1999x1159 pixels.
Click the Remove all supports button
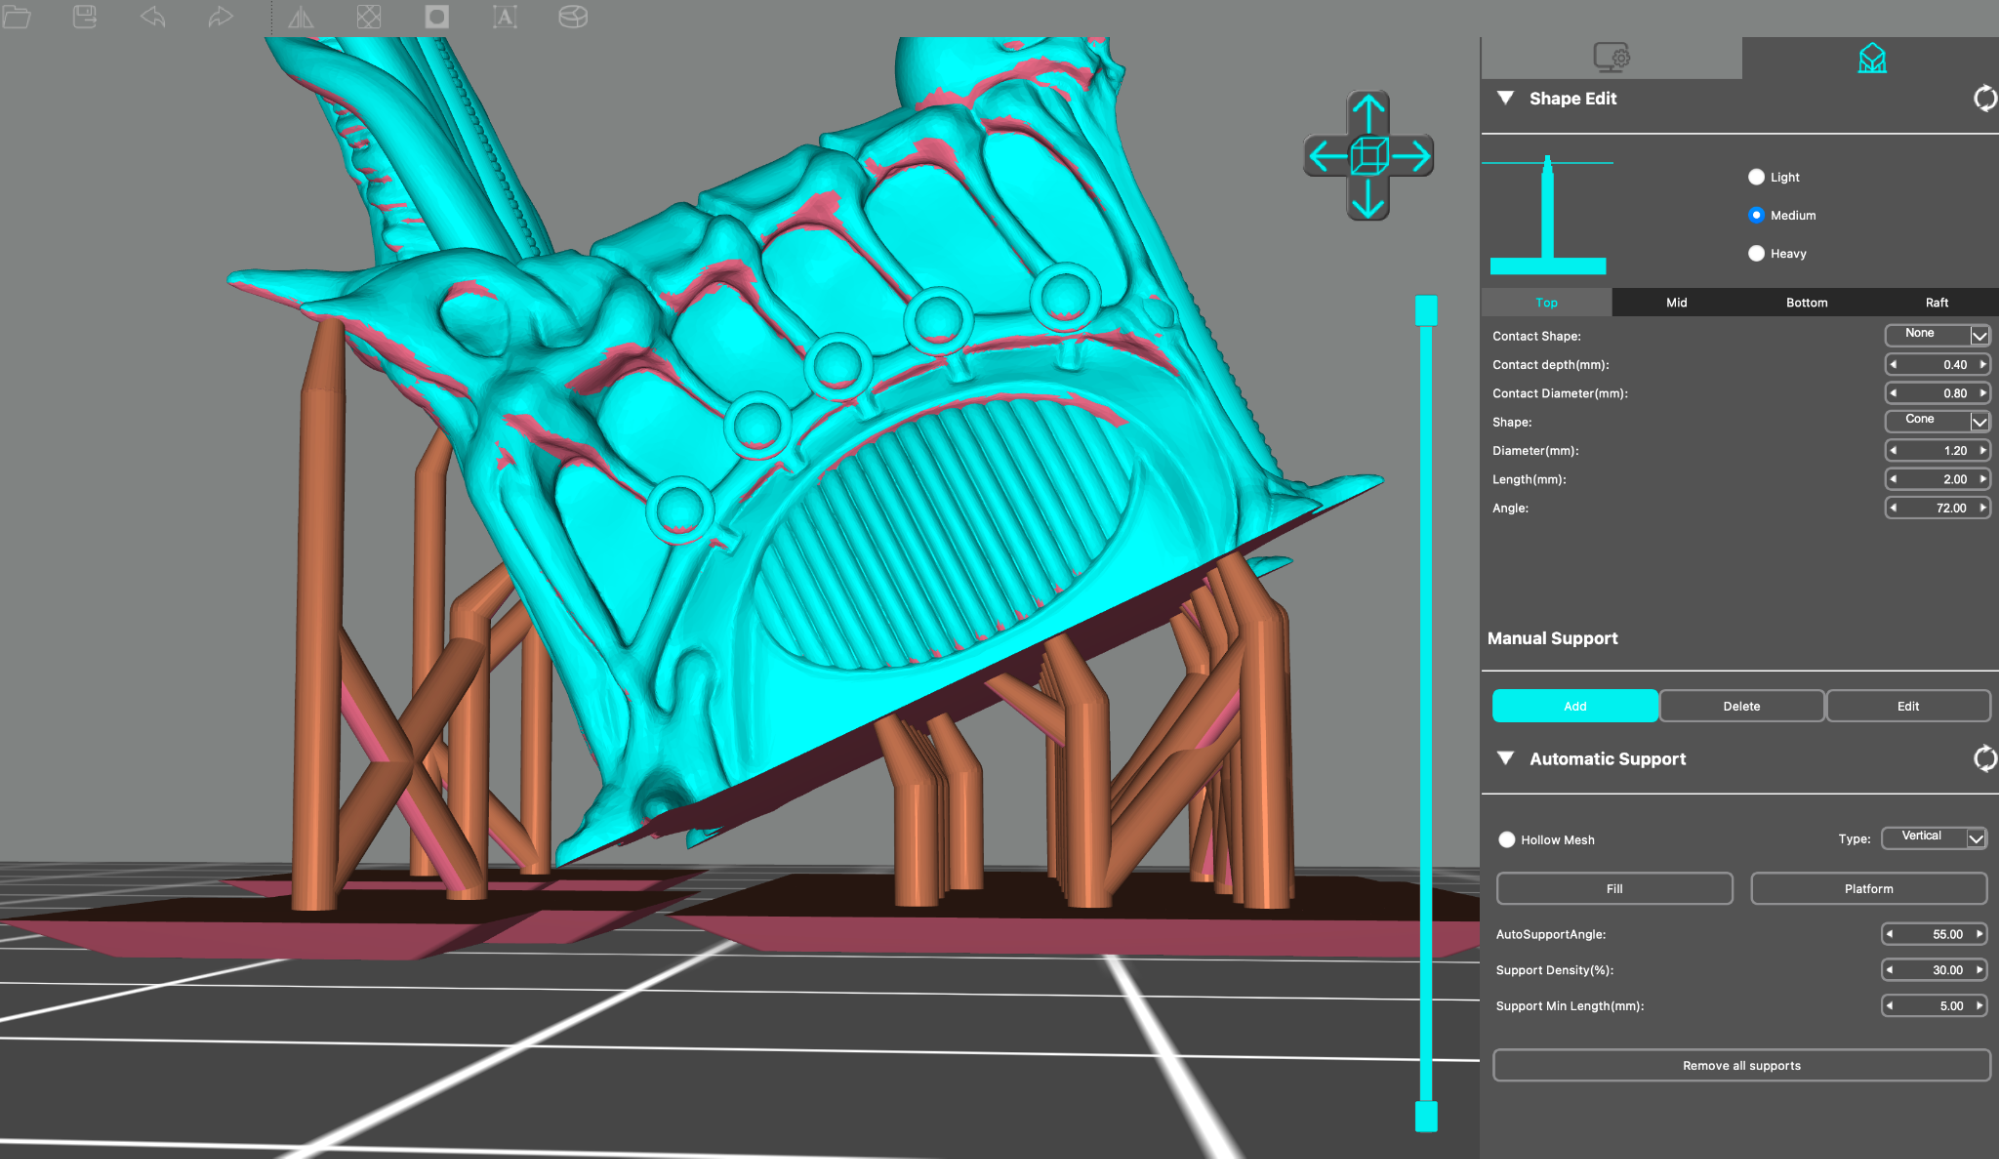pyautogui.click(x=1741, y=1065)
